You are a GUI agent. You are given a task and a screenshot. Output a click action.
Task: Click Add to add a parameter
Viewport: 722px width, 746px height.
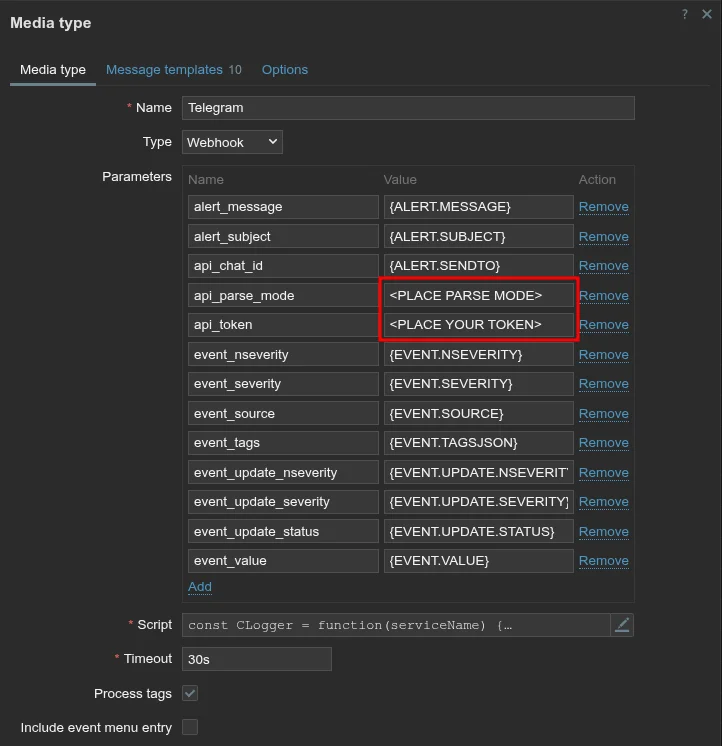tap(200, 587)
